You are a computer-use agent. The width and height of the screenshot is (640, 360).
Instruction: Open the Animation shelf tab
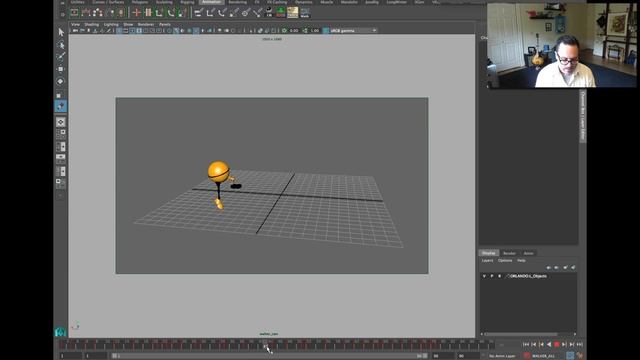click(x=212, y=2)
